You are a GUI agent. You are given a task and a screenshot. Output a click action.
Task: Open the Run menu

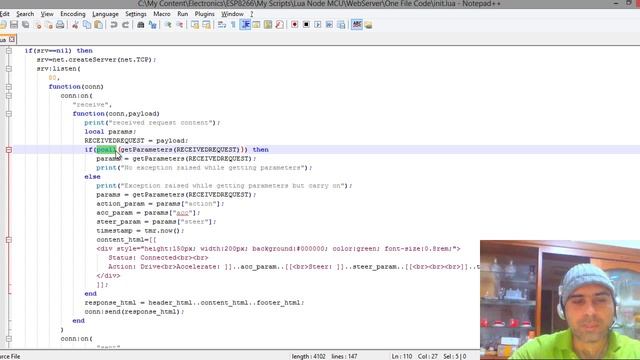pyautogui.click(x=182, y=14)
